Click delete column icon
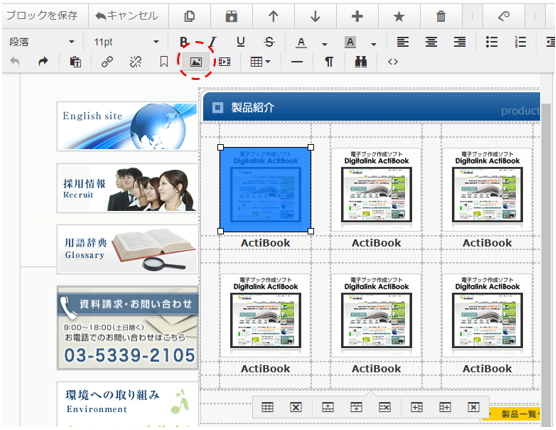 (473, 407)
